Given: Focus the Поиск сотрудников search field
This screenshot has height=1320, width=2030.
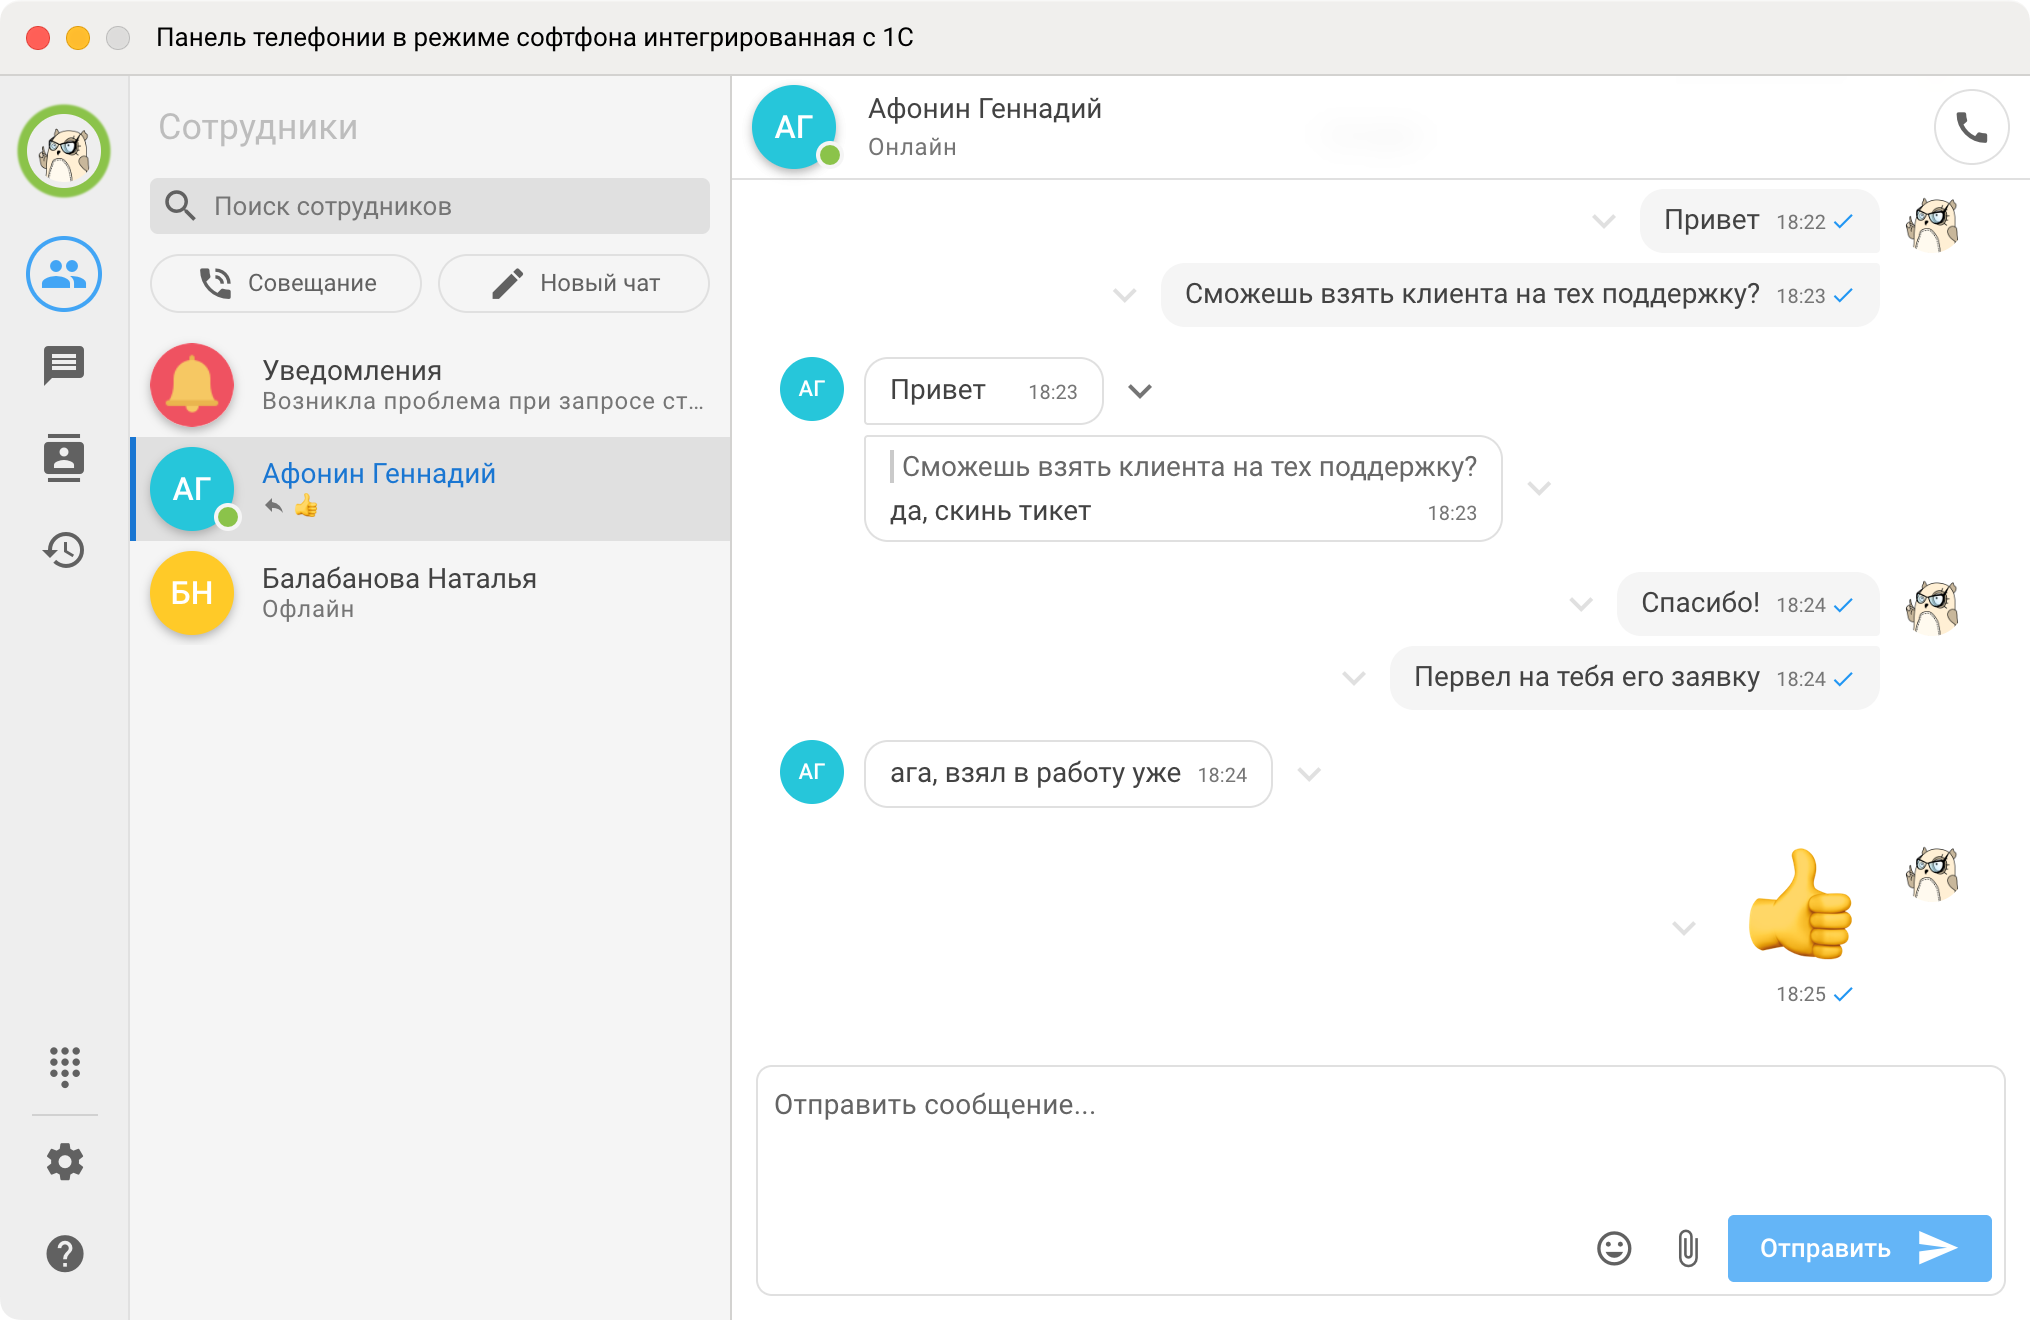Looking at the screenshot, I should (x=430, y=206).
